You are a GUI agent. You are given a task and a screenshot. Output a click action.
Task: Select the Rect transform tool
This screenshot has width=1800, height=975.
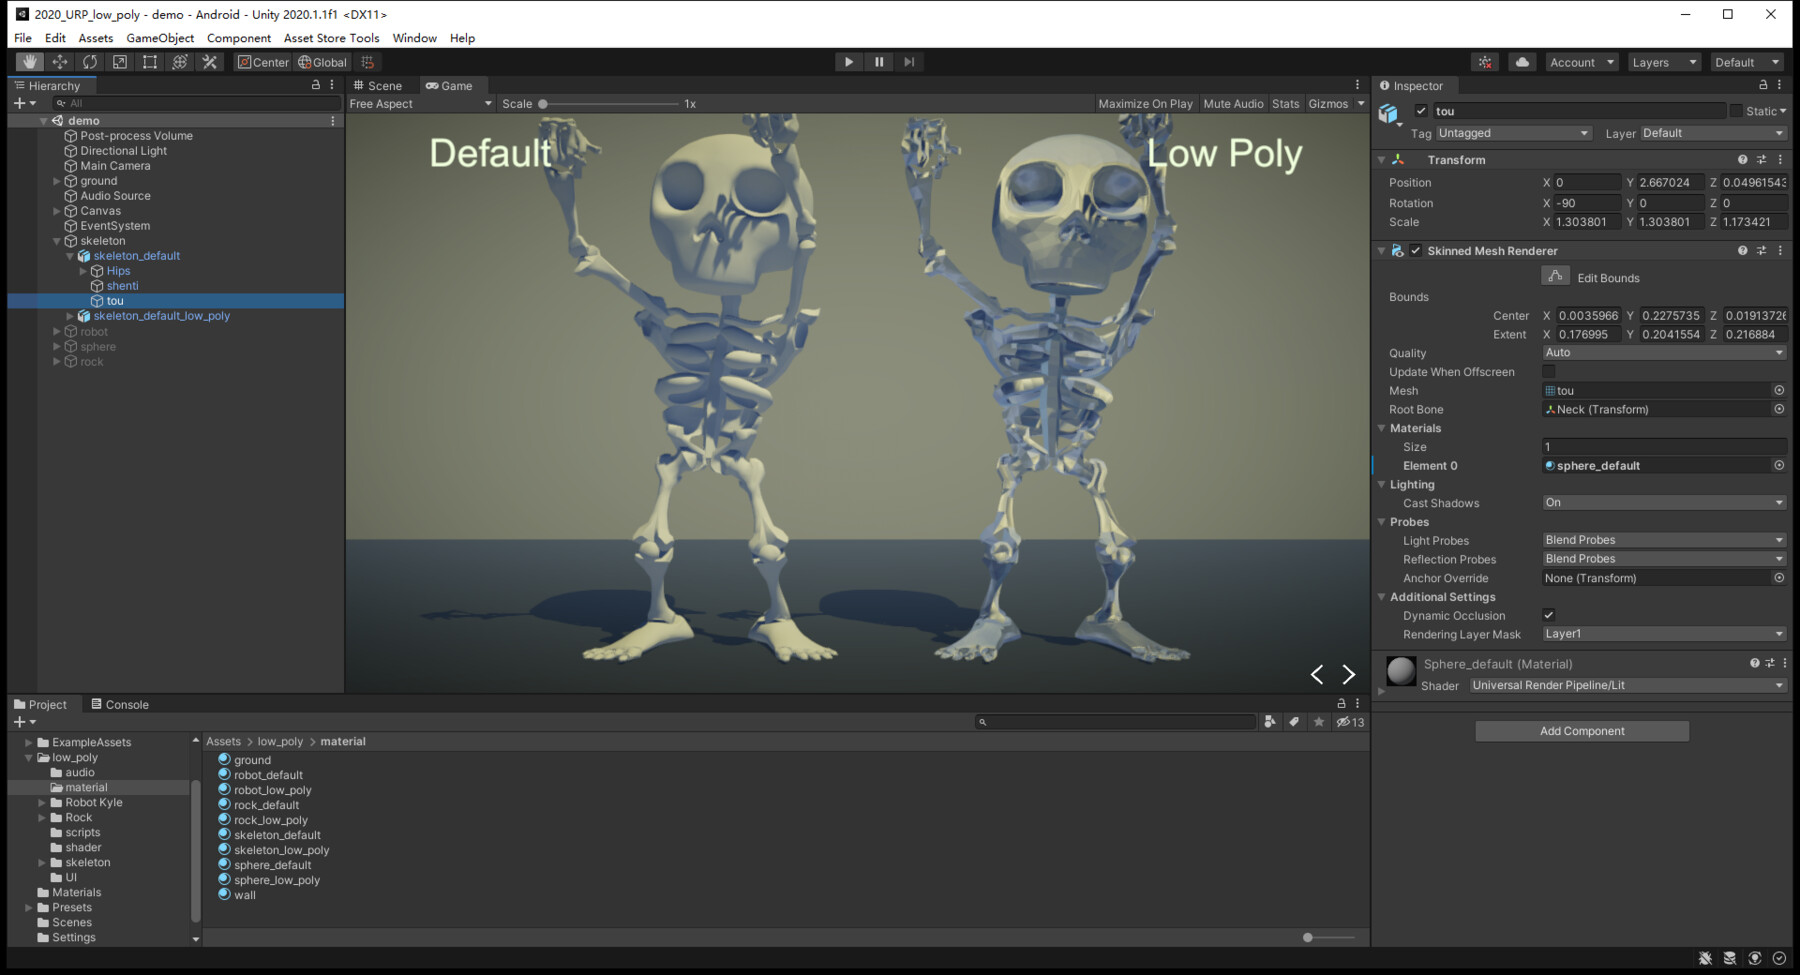point(150,62)
